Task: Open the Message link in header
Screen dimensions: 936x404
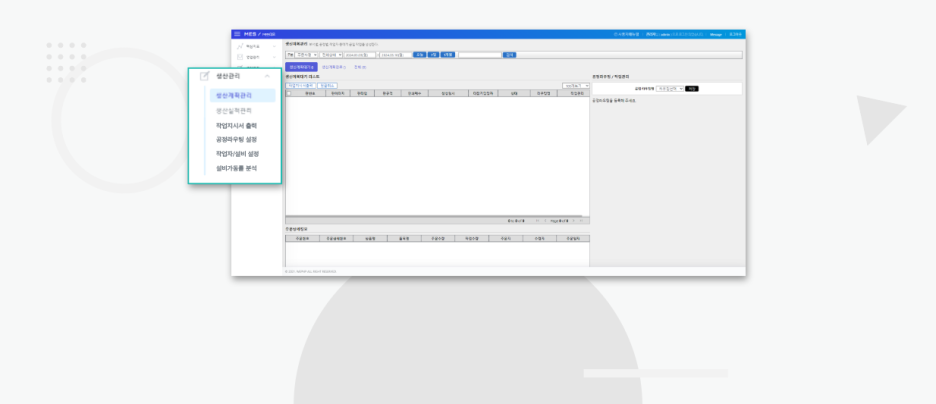Action: click(716, 35)
